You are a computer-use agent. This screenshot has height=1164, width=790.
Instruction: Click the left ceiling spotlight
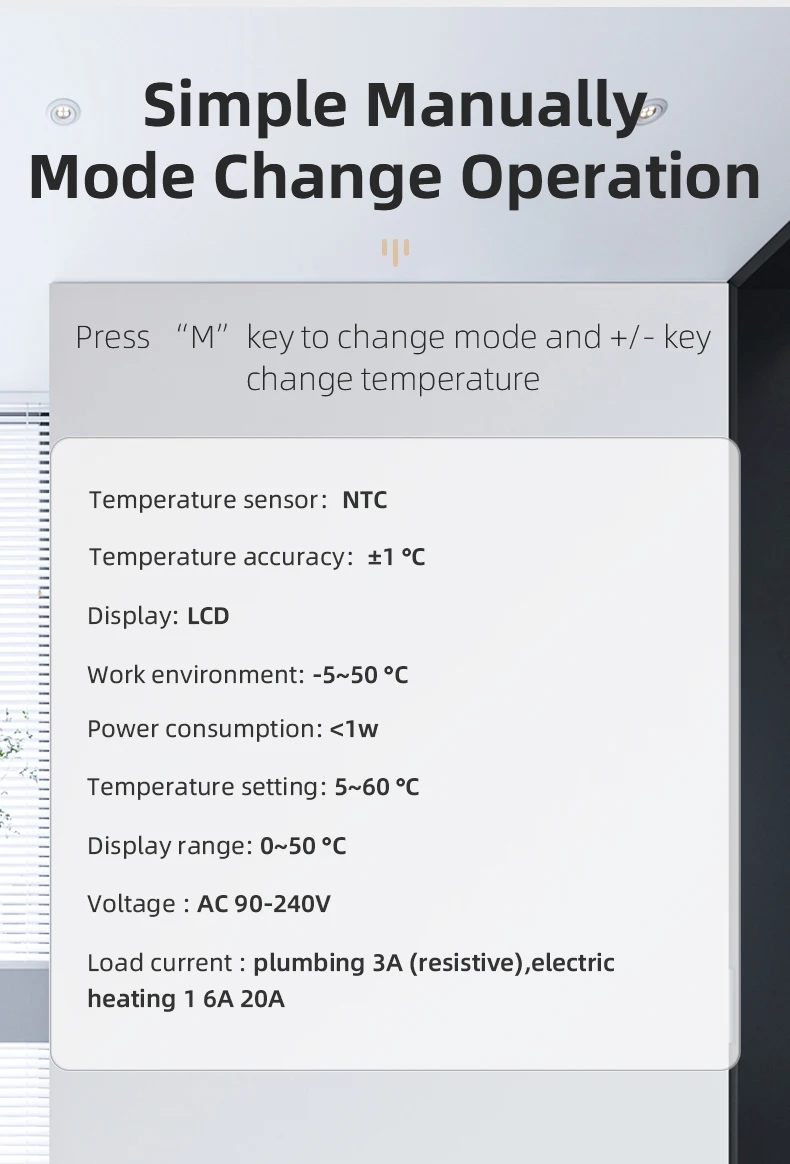click(x=64, y=111)
